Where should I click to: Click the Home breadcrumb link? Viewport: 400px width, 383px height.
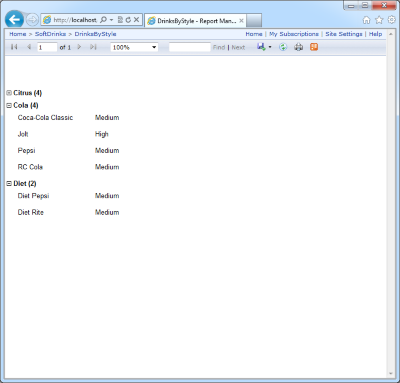[17, 34]
